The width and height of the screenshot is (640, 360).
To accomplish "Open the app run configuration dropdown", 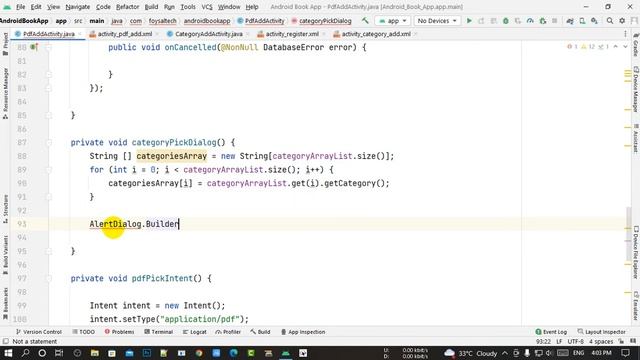I will coord(393,20).
